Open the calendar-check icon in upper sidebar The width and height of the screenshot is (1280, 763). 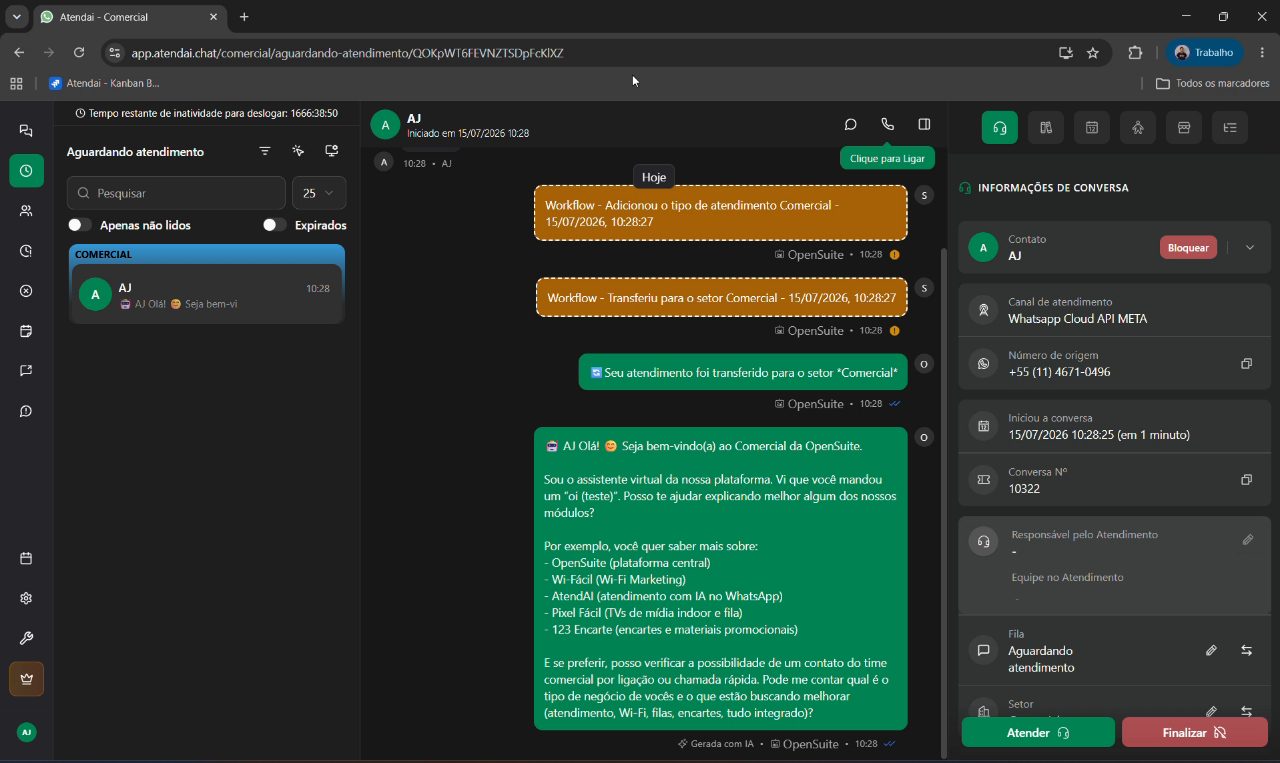pos(26,331)
